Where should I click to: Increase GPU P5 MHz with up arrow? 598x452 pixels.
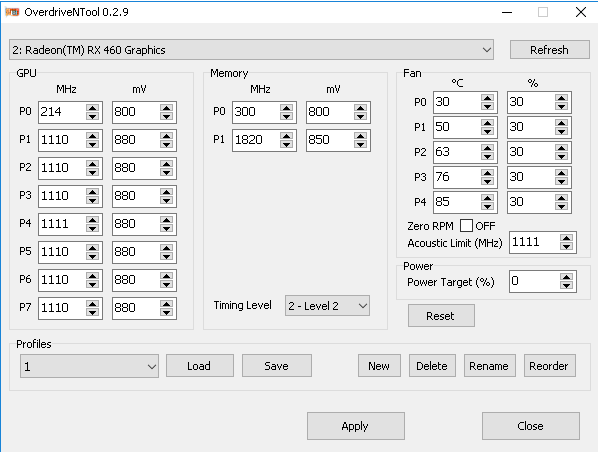[x=92, y=248]
